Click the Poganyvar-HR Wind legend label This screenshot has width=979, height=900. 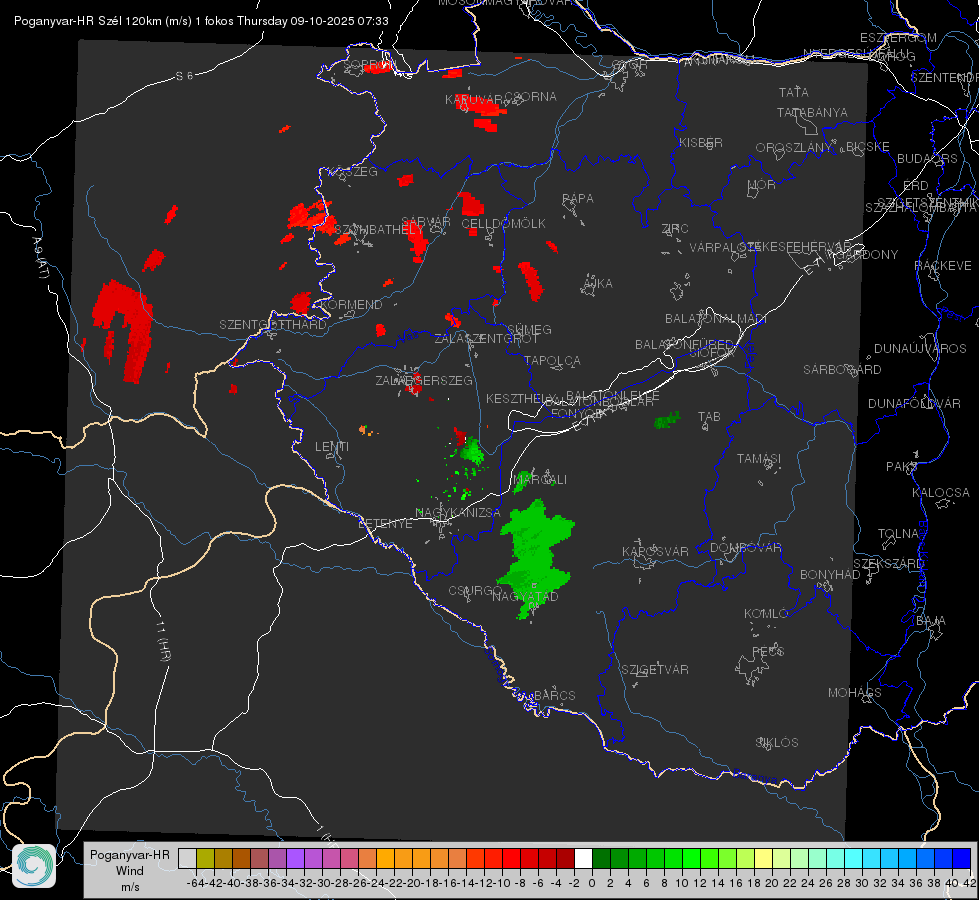(x=130, y=870)
